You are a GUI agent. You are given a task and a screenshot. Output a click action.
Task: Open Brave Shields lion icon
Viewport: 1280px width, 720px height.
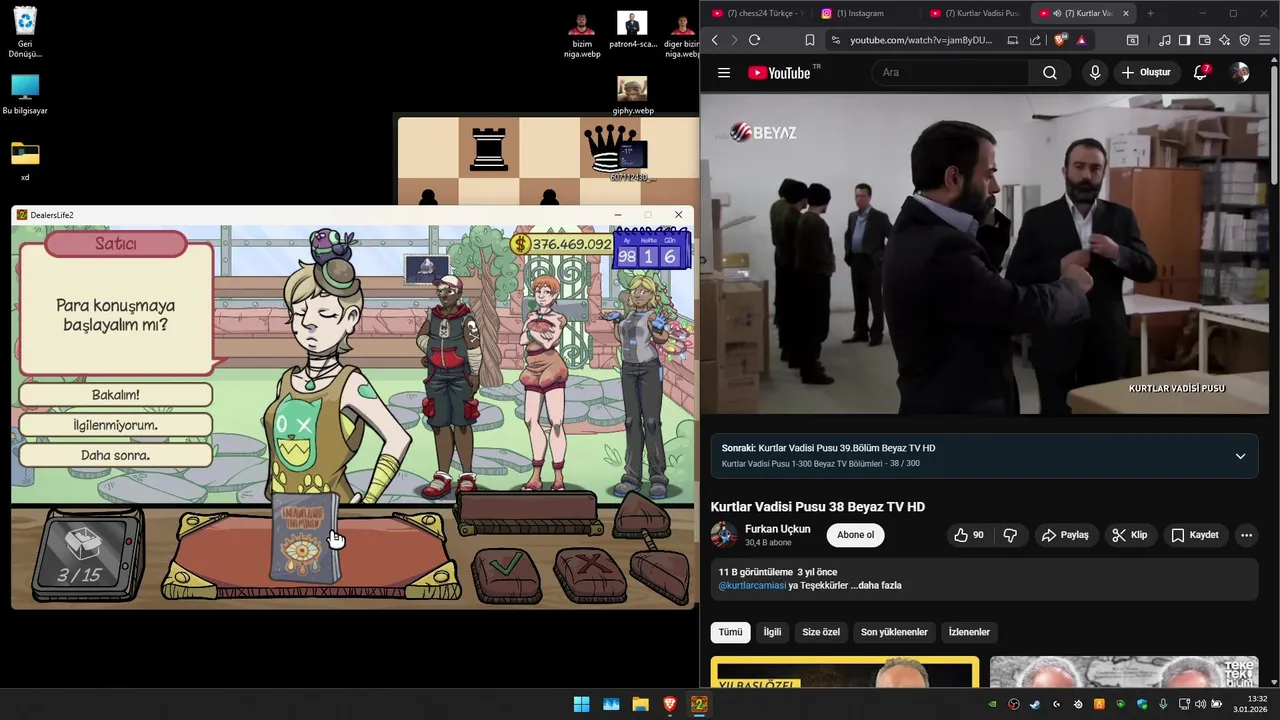(1060, 40)
